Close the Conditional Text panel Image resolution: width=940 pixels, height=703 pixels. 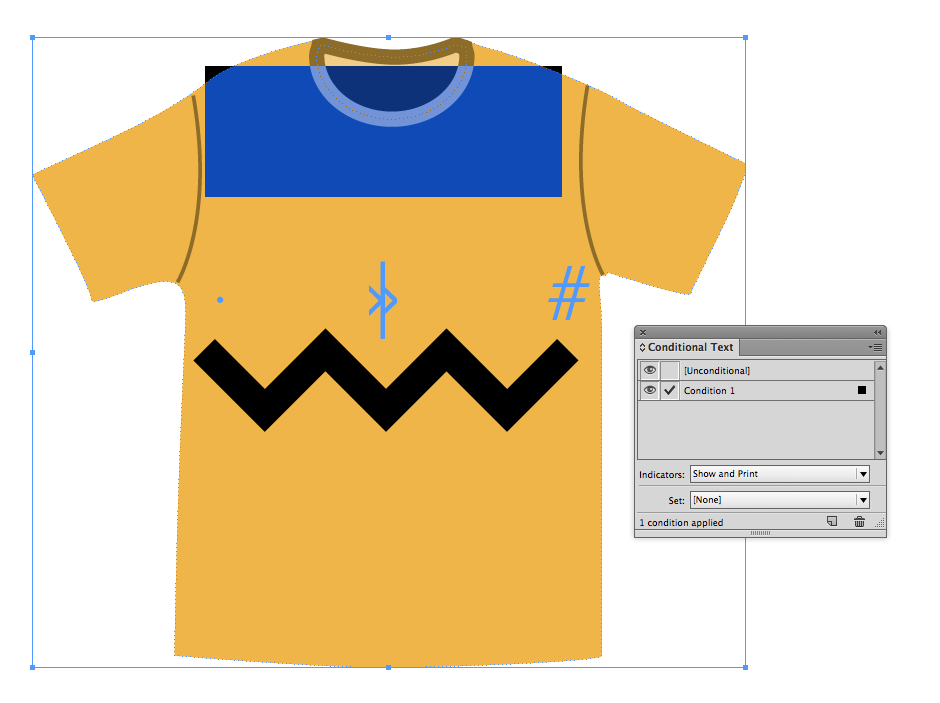tap(643, 332)
